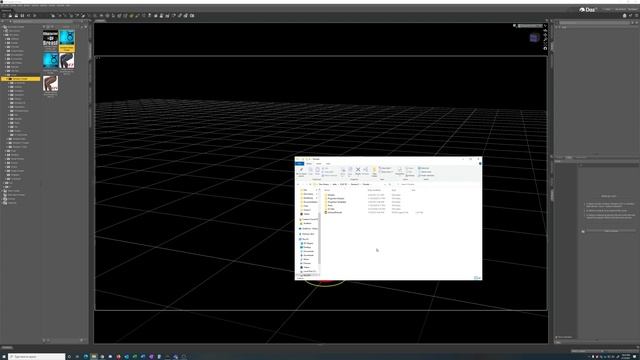Click the Windows taskbar search box
Screen dimensions: 640x360
pyautogui.click(x=37, y=356)
